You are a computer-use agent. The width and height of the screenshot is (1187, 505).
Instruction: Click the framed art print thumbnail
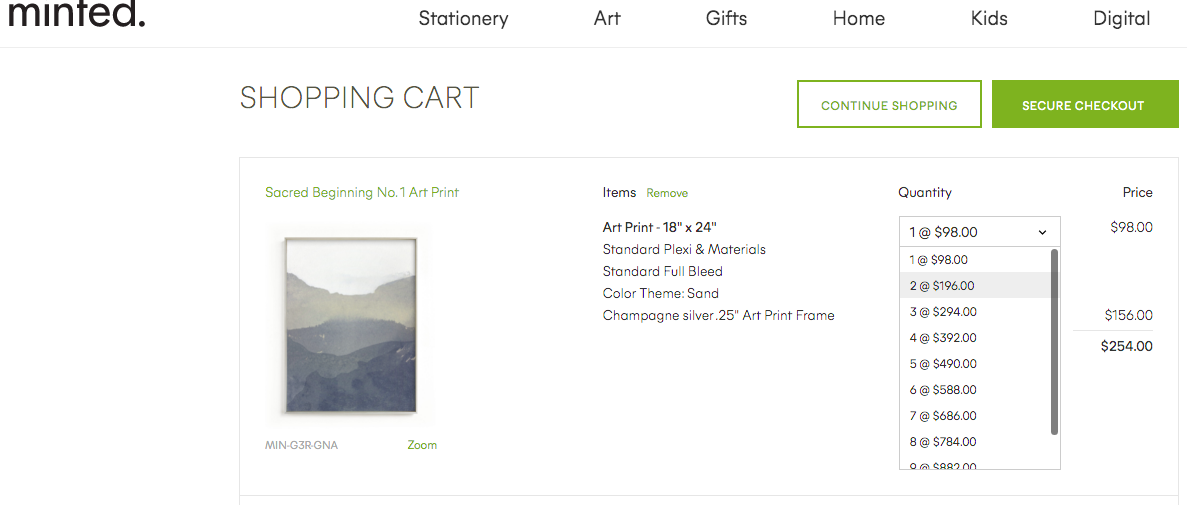(x=350, y=326)
